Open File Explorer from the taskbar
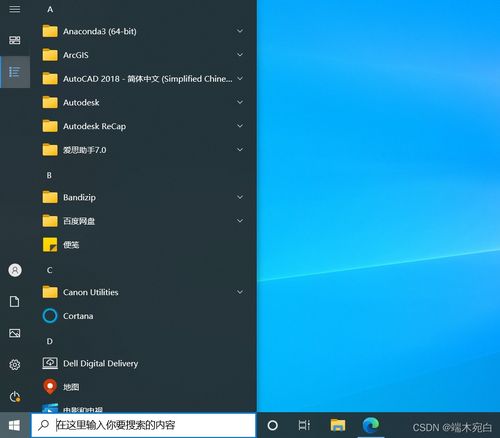 pyautogui.click(x=338, y=425)
